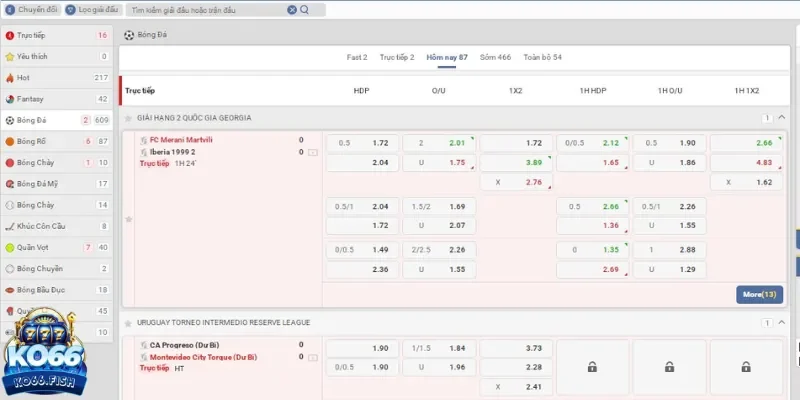Select the Bóng Rổ basketball icon
This screenshot has height=400, width=800.
(x=10, y=141)
